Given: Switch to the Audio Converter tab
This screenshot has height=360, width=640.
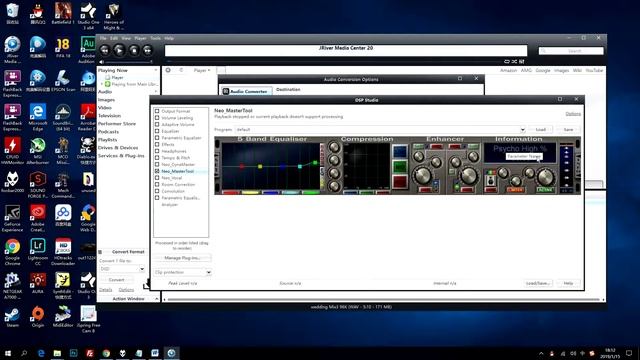Looking at the screenshot, I should tap(246, 91).
